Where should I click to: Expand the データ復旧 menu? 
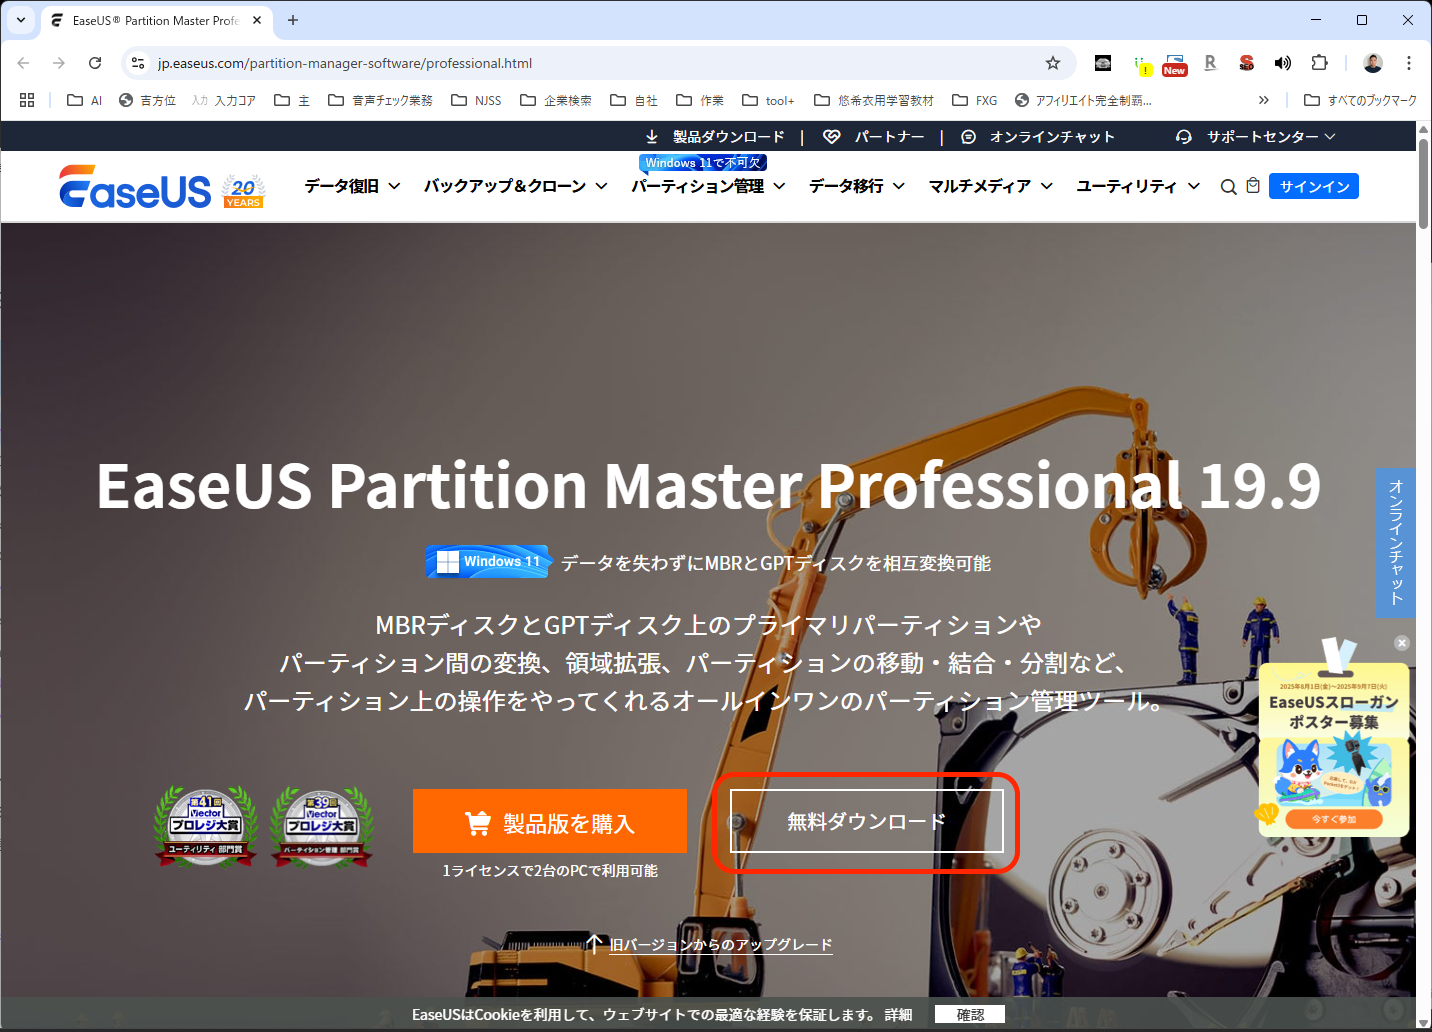coord(352,186)
